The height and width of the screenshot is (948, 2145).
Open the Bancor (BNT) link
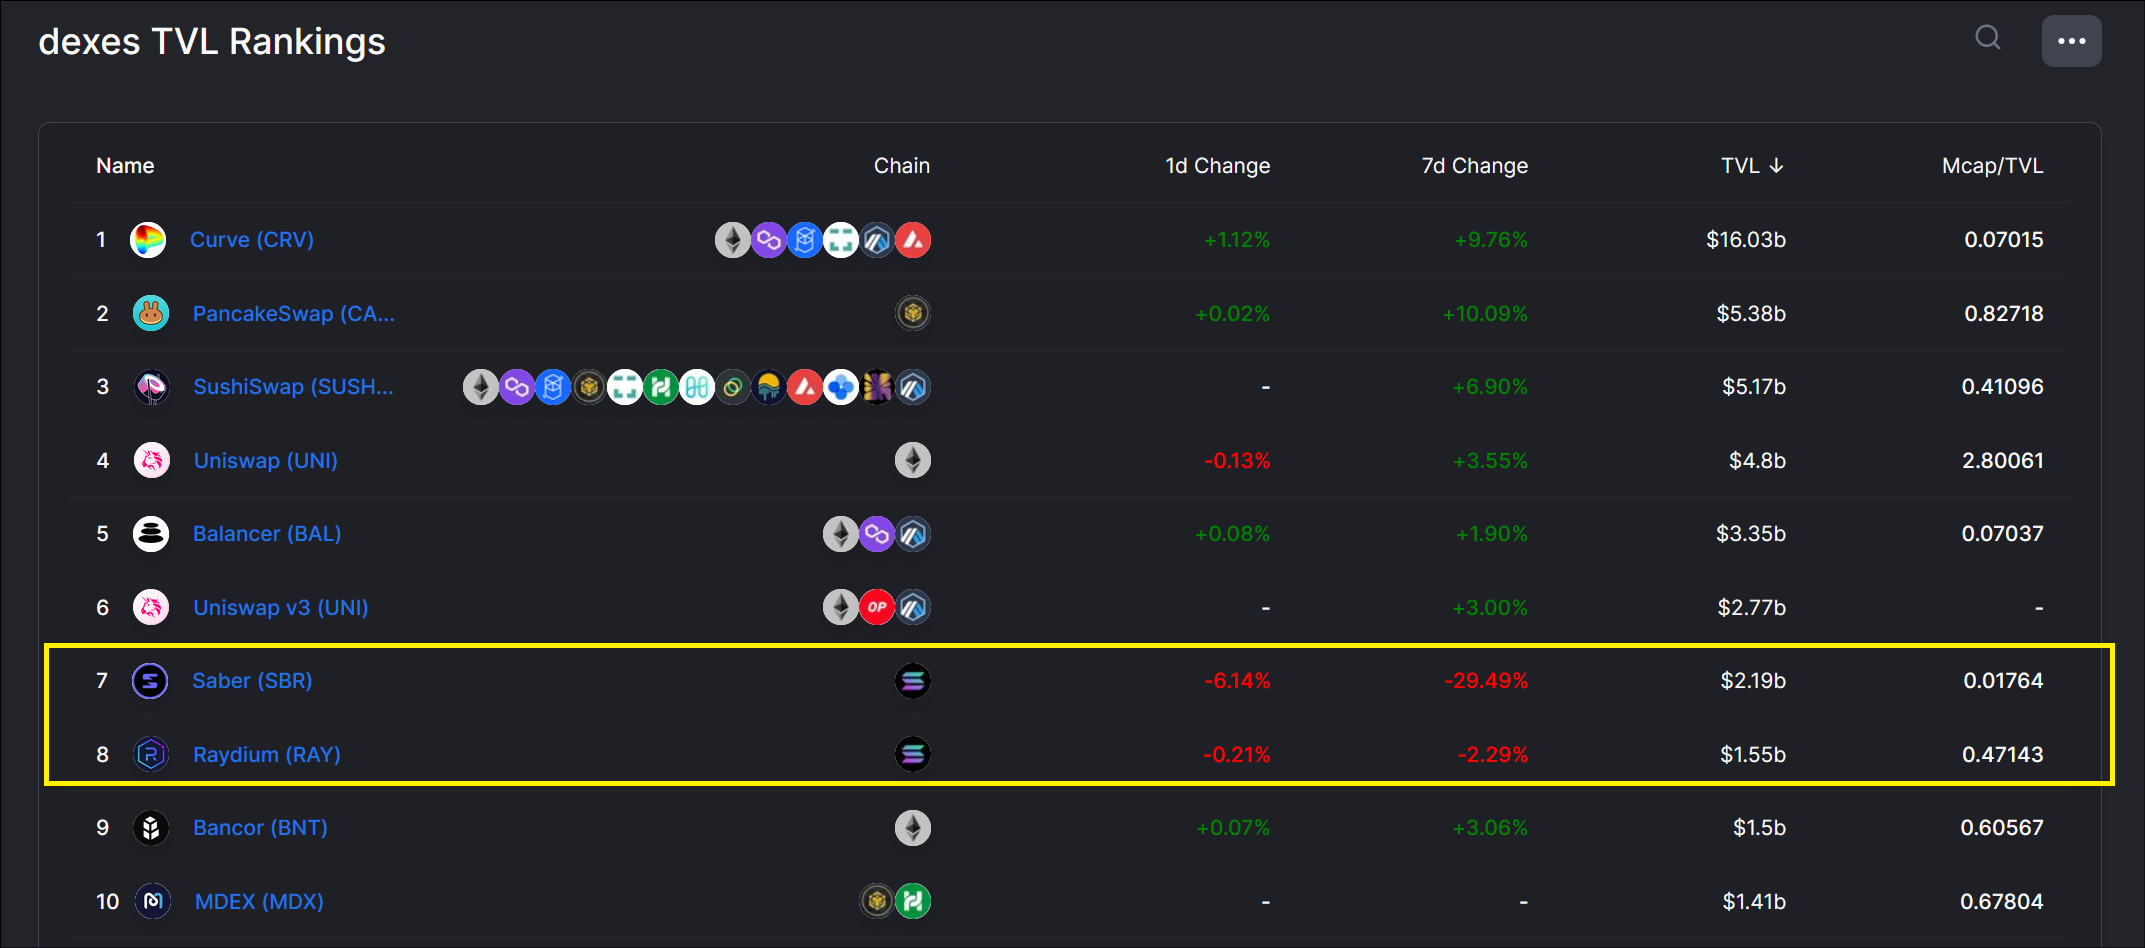260,828
